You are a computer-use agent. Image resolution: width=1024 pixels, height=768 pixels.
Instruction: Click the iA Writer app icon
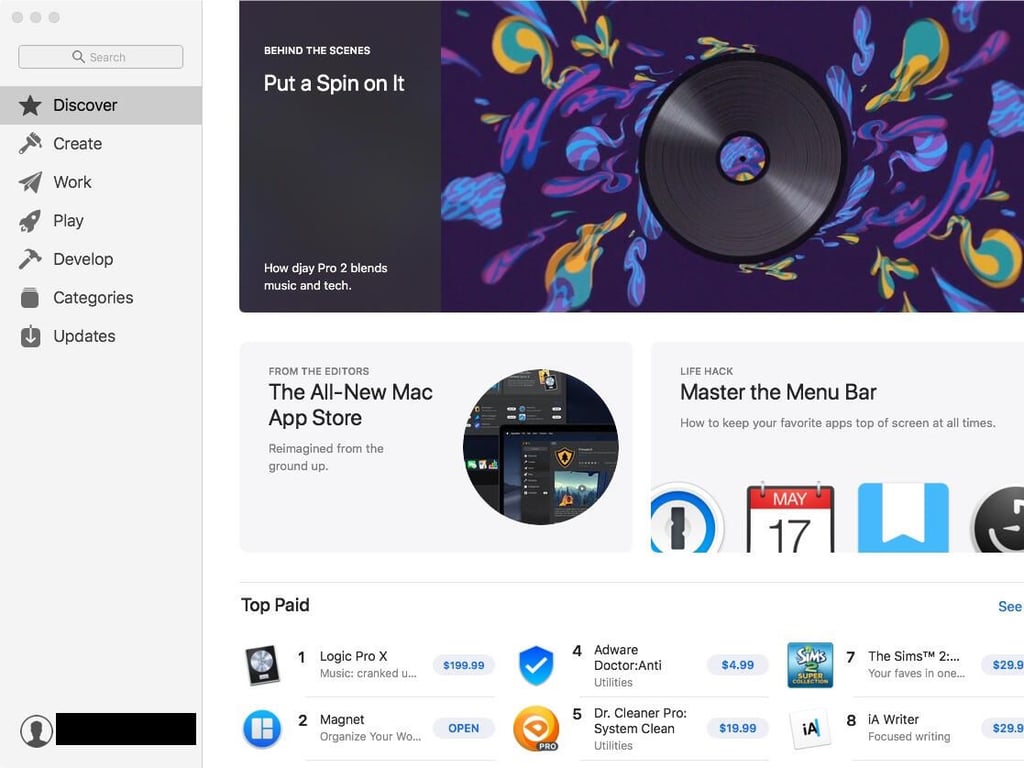pyautogui.click(x=810, y=728)
